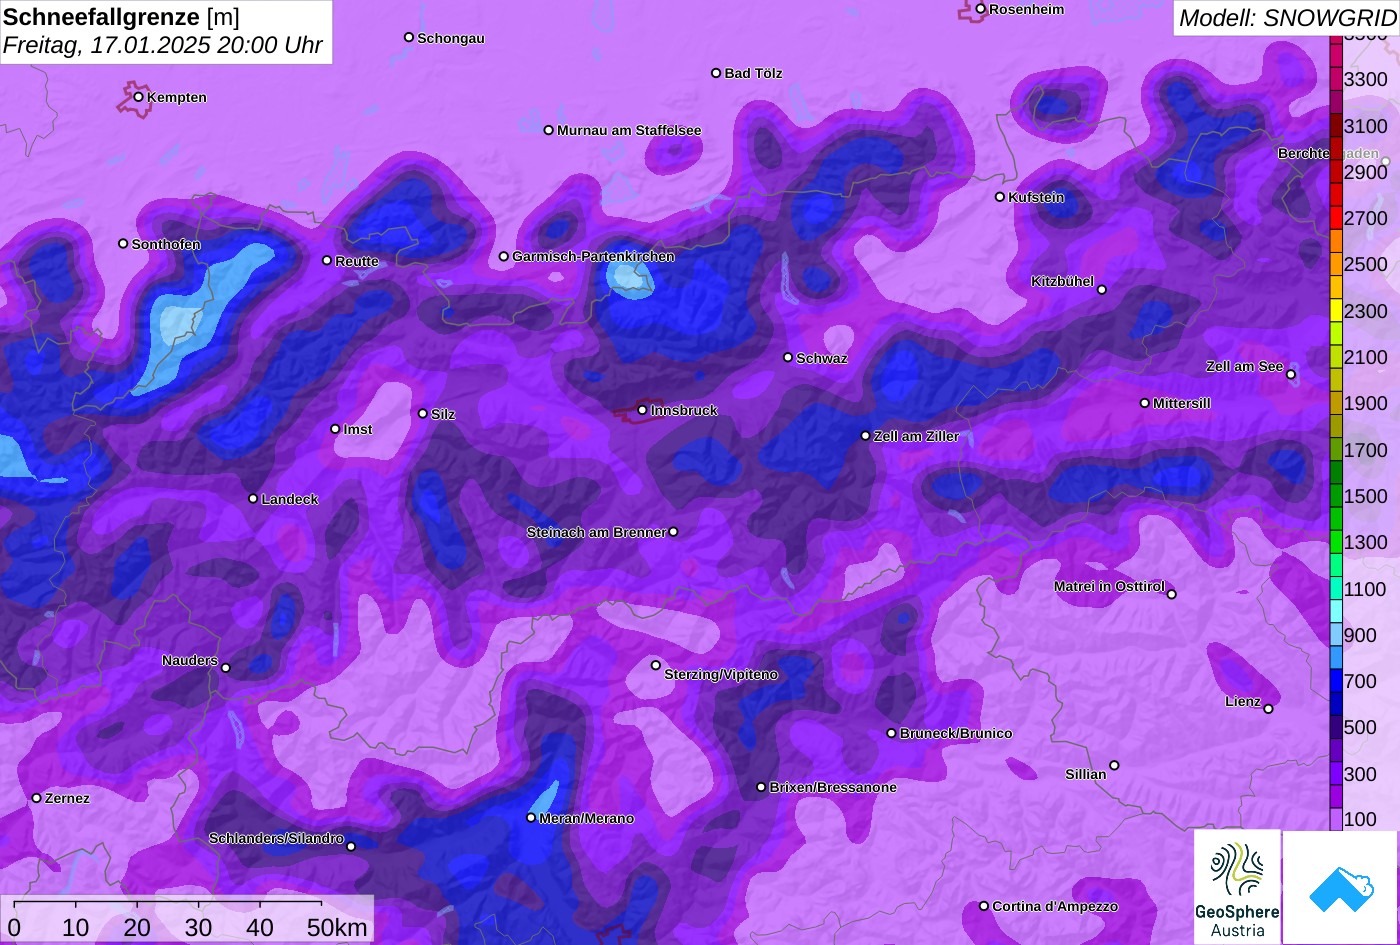Click the red 2700 legend swatch

point(1336,217)
